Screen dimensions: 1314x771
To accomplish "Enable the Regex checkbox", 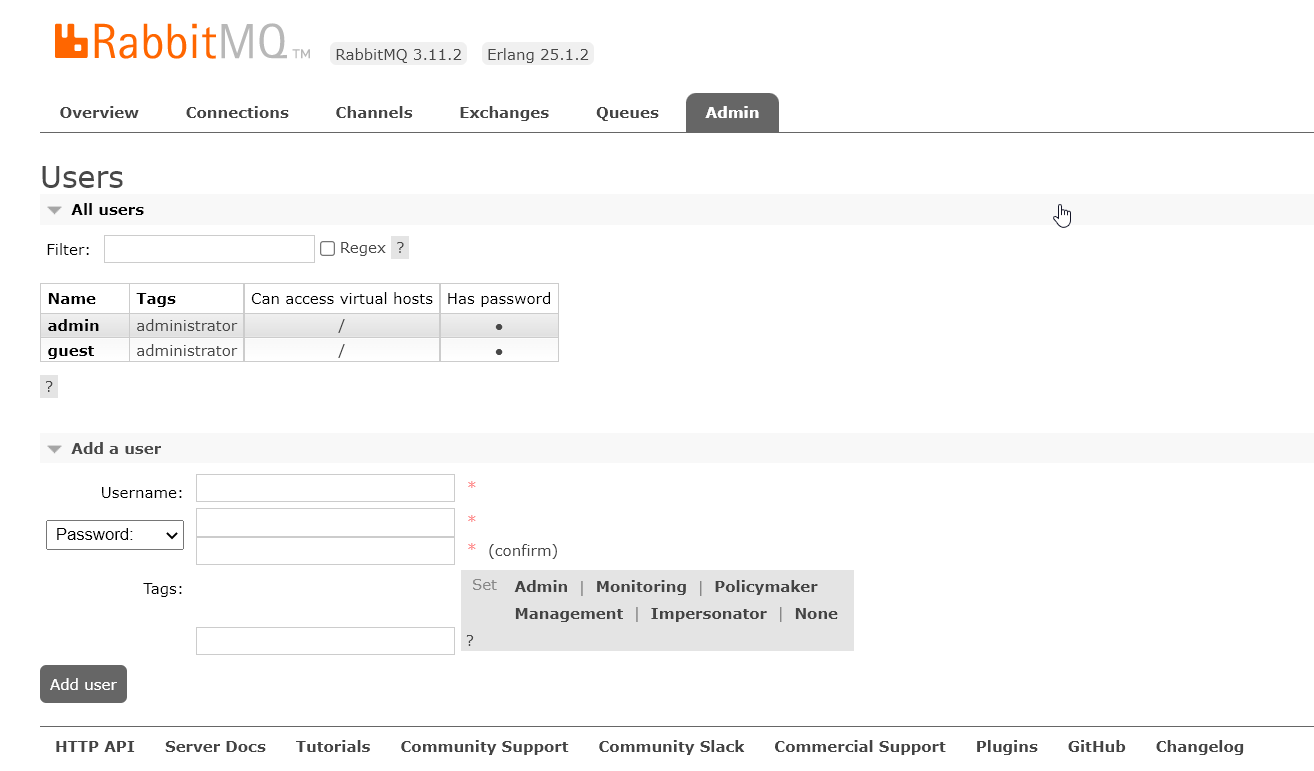I will click(327, 249).
